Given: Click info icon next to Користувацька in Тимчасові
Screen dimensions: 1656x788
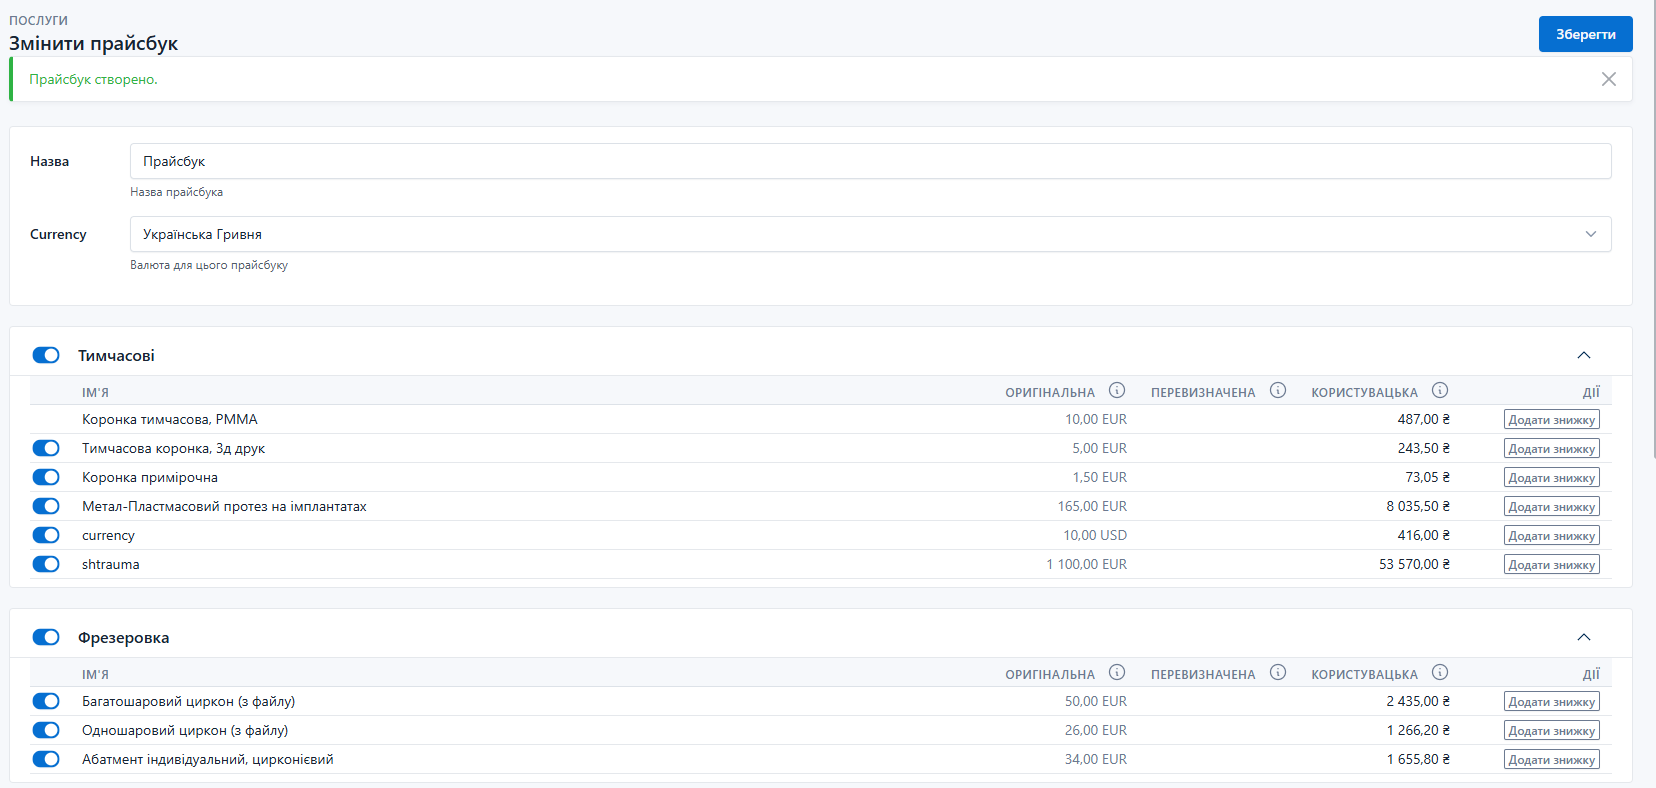Looking at the screenshot, I should tap(1439, 391).
